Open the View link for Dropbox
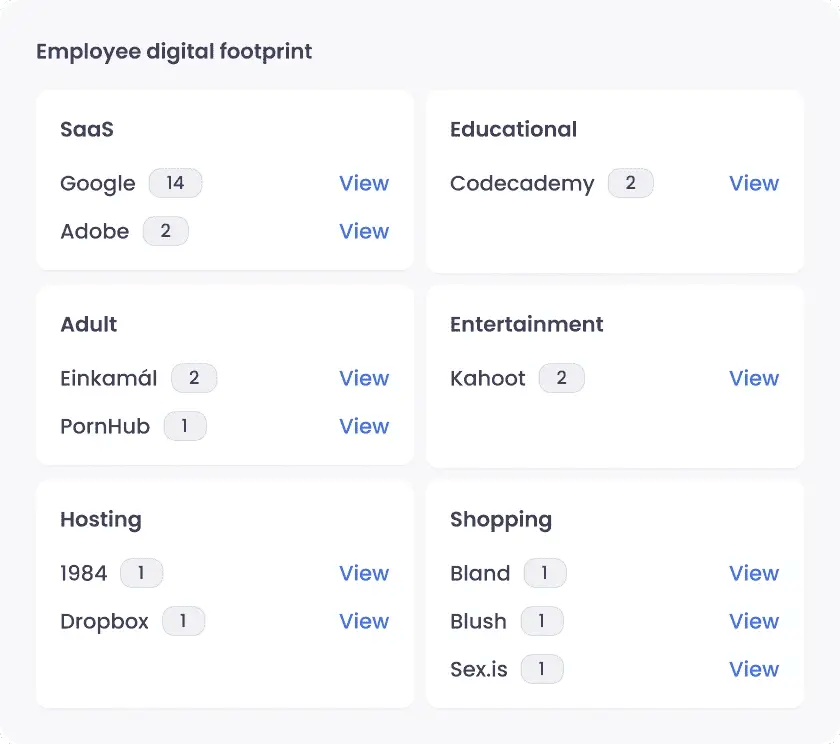This screenshot has width=840, height=744. (x=363, y=621)
